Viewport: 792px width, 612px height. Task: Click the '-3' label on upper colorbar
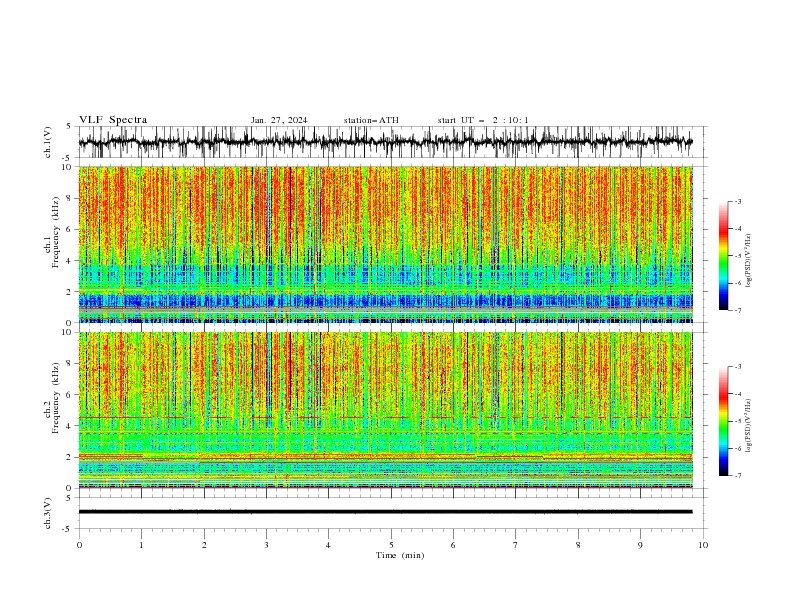pyautogui.click(x=737, y=201)
